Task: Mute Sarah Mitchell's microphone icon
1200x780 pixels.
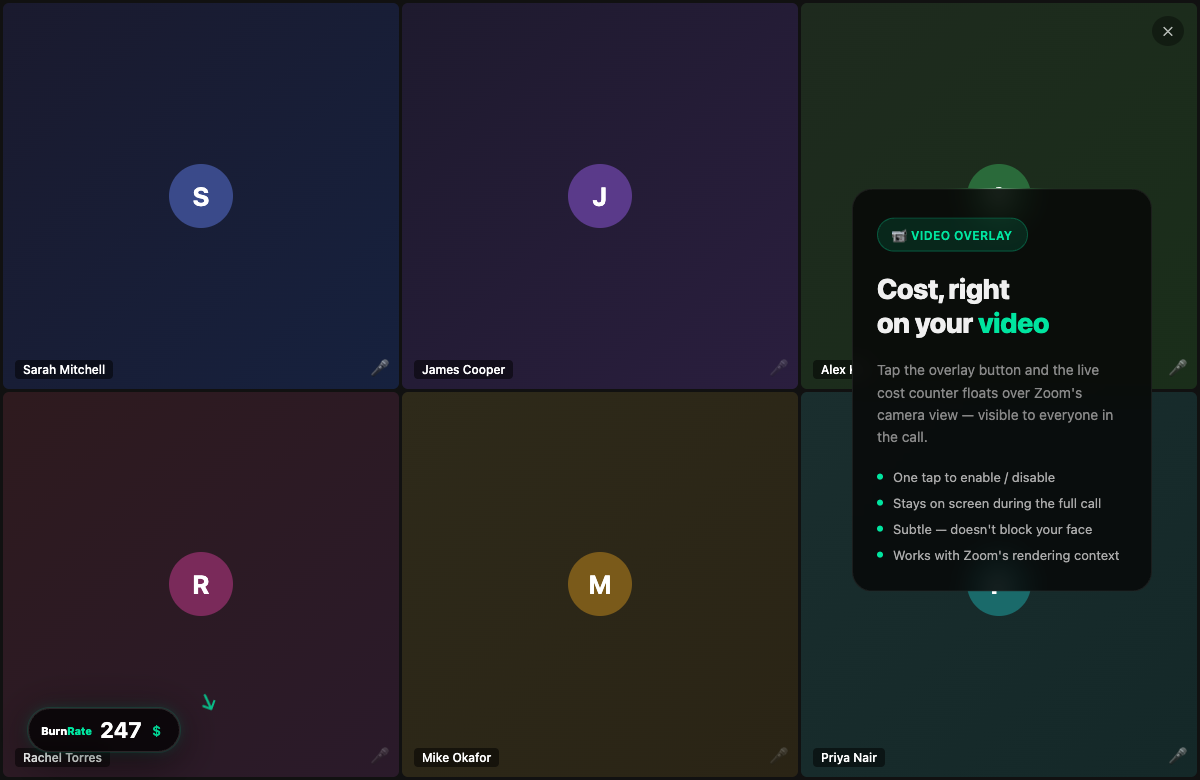Action: [379, 368]
